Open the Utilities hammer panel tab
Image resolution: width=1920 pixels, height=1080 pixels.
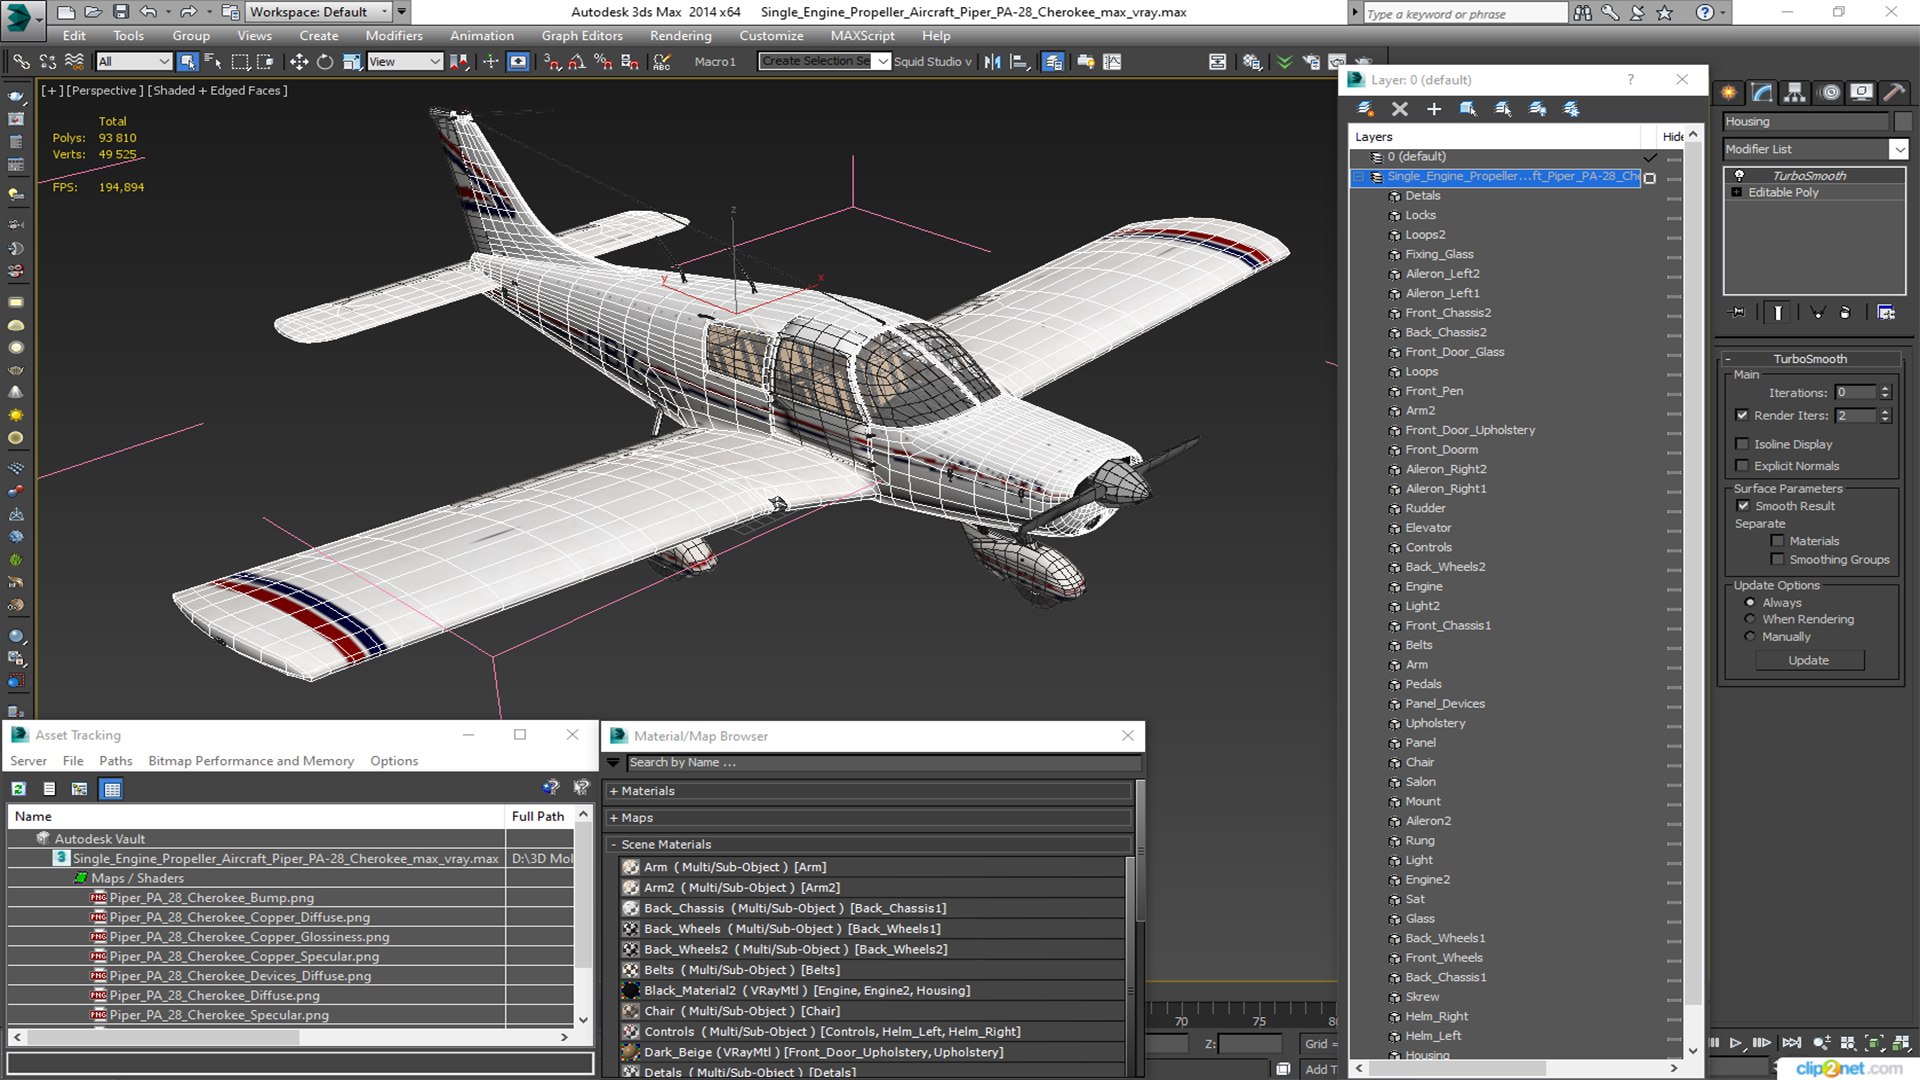click(x=1894, y=93)
